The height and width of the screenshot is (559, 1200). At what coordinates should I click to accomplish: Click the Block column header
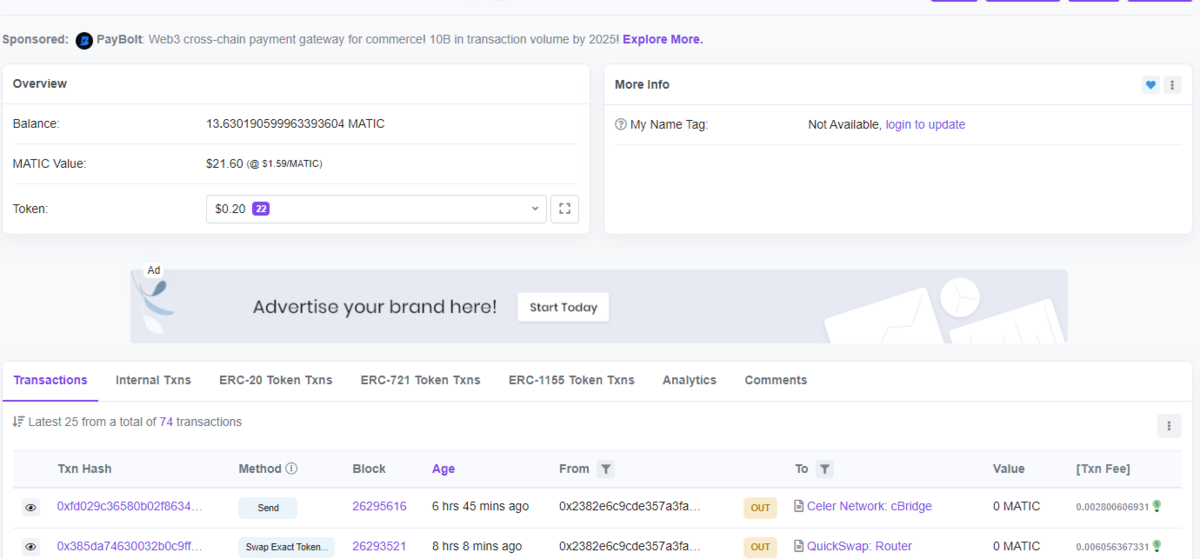point(369,468)
